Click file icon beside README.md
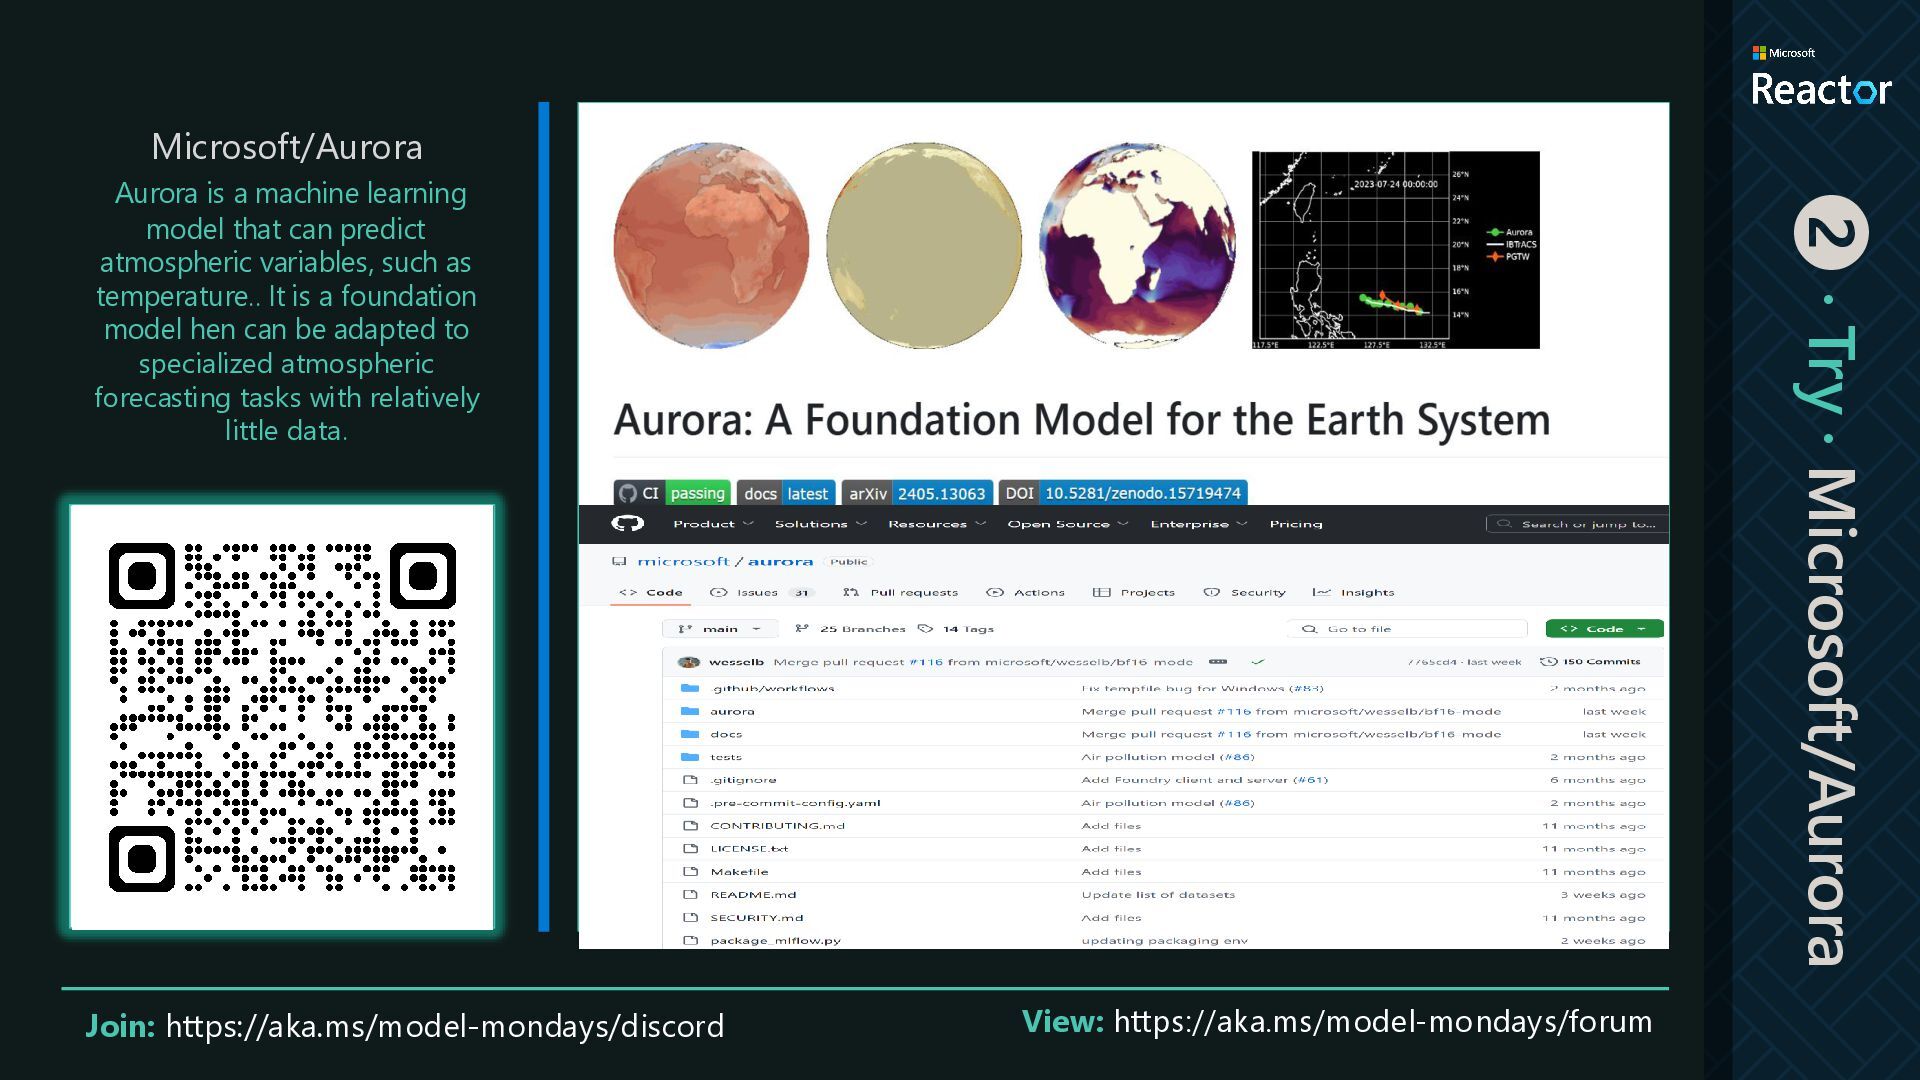Viewport: 1920px width, 1080px height. click(690, 895)
